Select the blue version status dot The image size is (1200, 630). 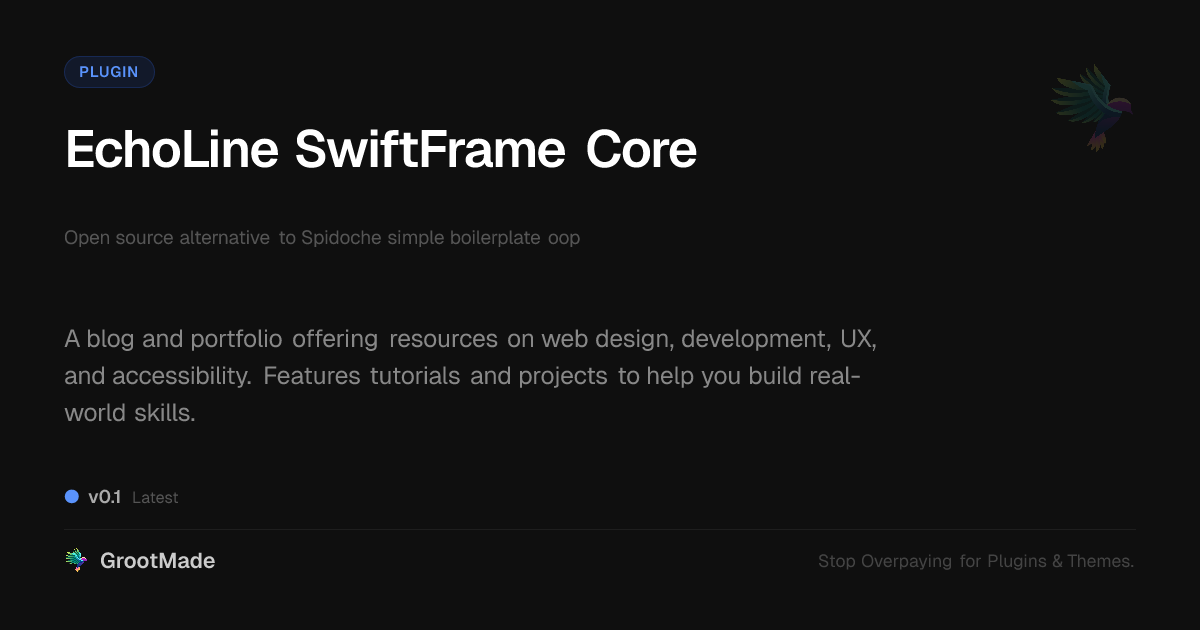72,496
